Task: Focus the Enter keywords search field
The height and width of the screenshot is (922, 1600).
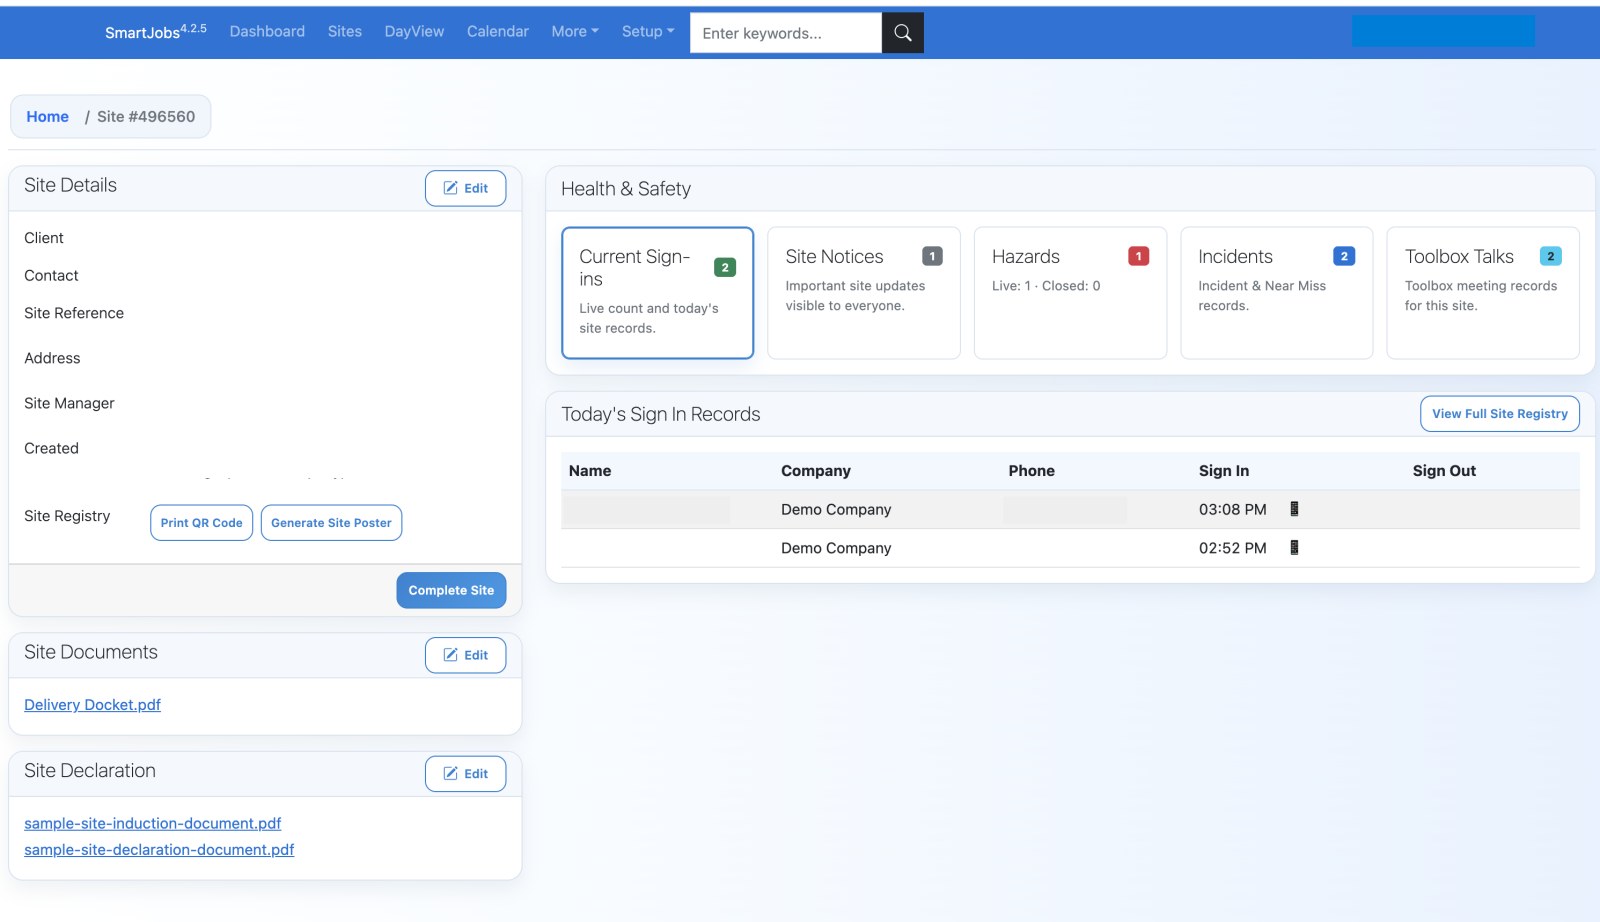Action: tap(786, 33)
